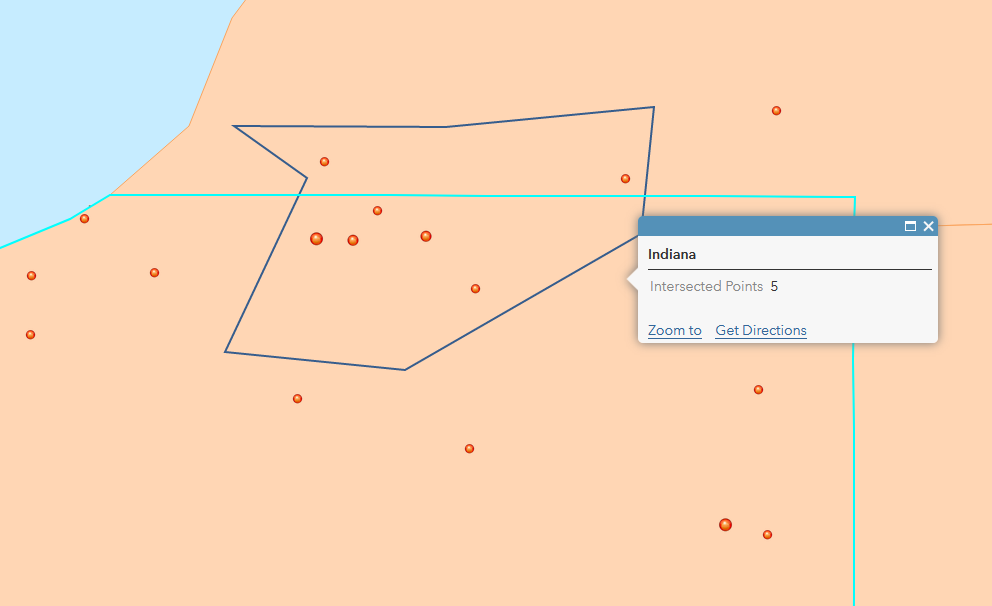The height and width of the screenshot is (606, 992).
Task: Select the point near the polygon's top-left notch
Action: click(x=324, y=162)
